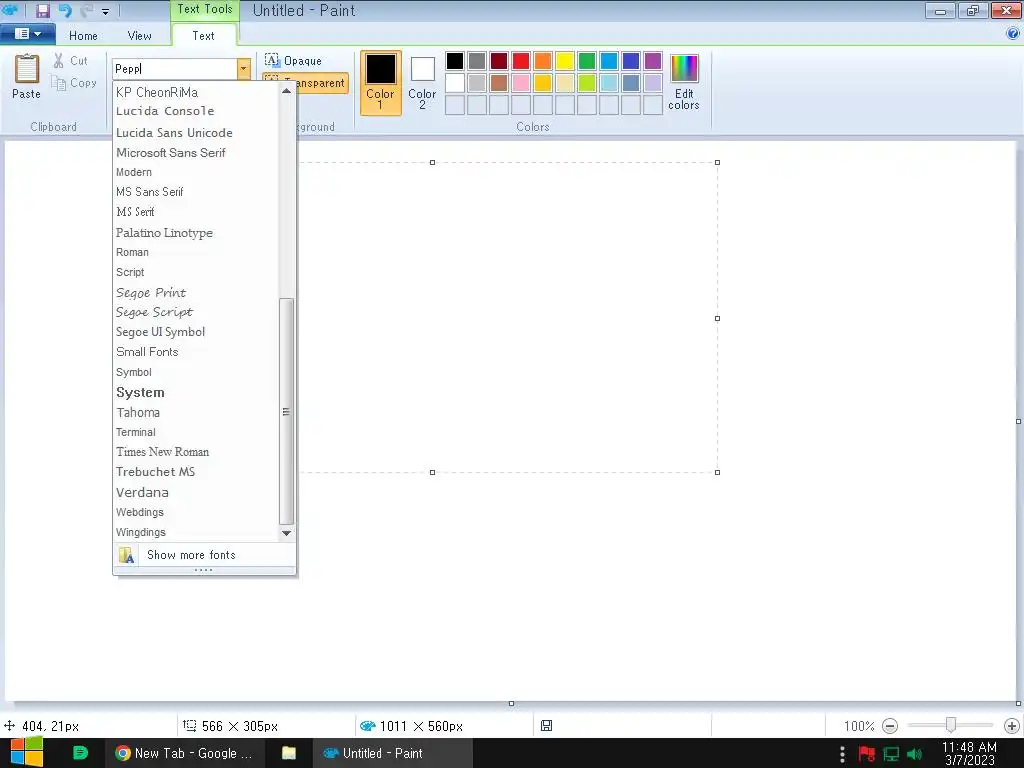Open the Paint file menu button
Screen dimensions: 1024x768
pyautogui.click(x=27, y=34)
